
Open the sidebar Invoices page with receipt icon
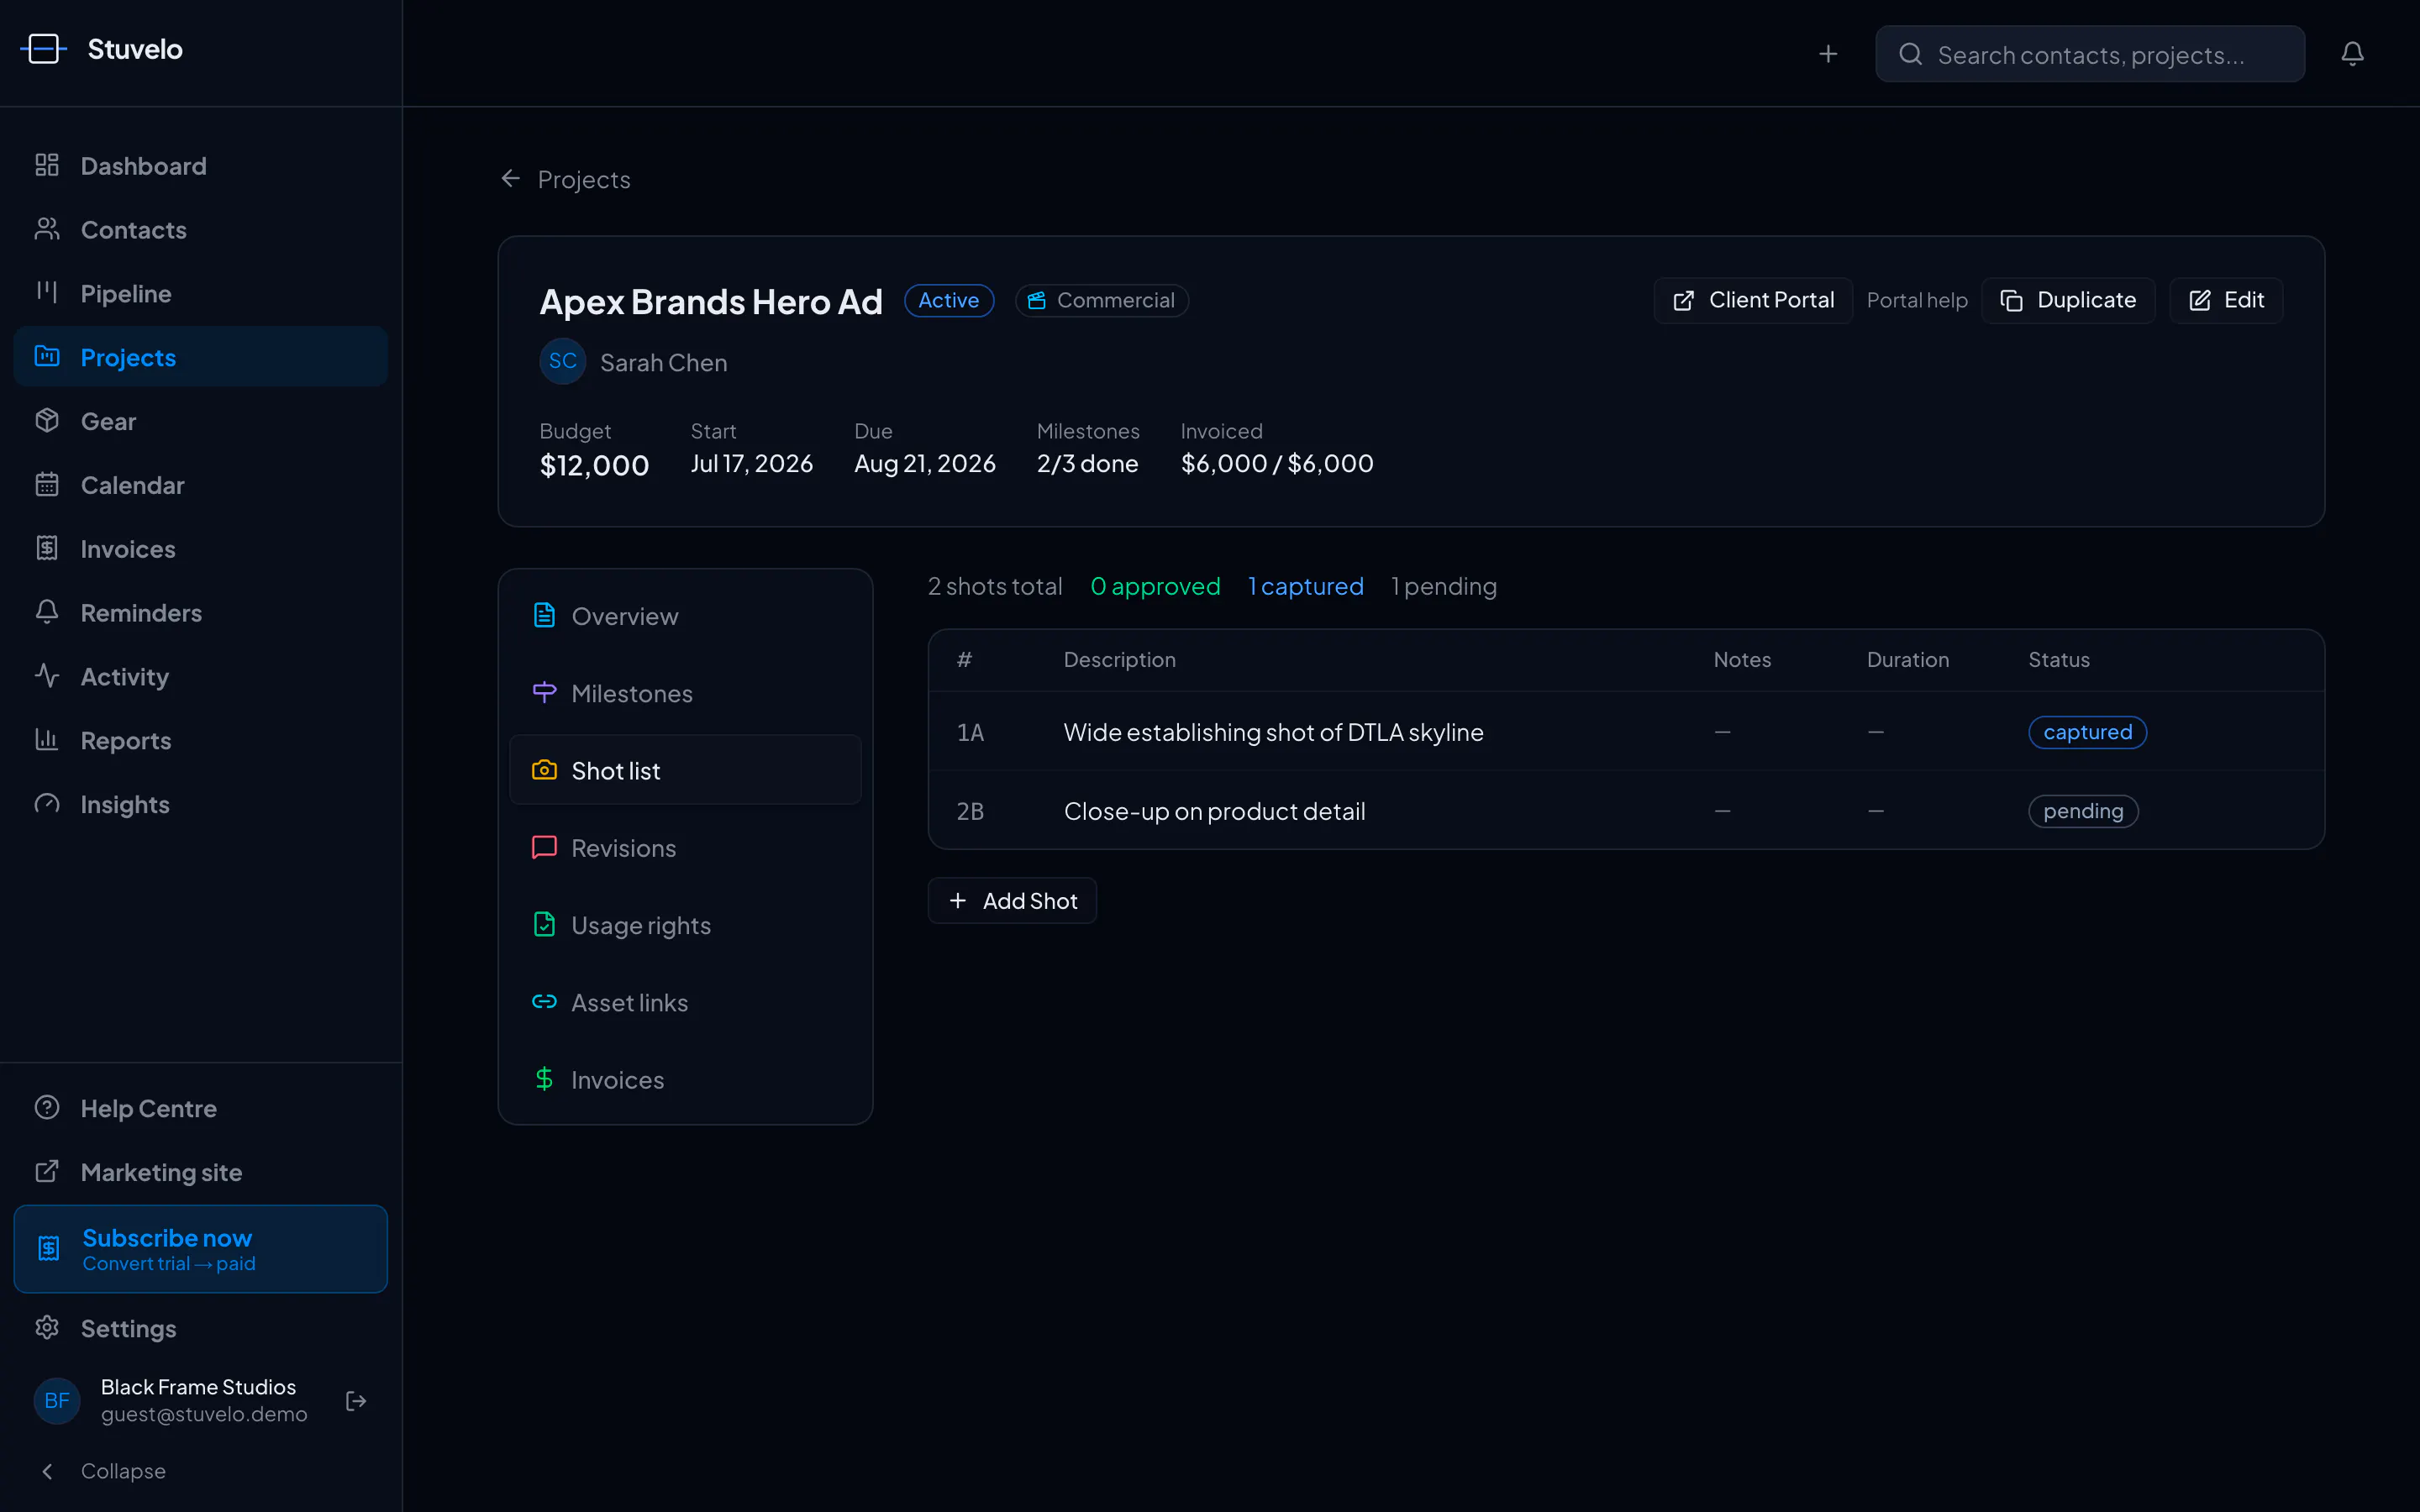[200, 549]
